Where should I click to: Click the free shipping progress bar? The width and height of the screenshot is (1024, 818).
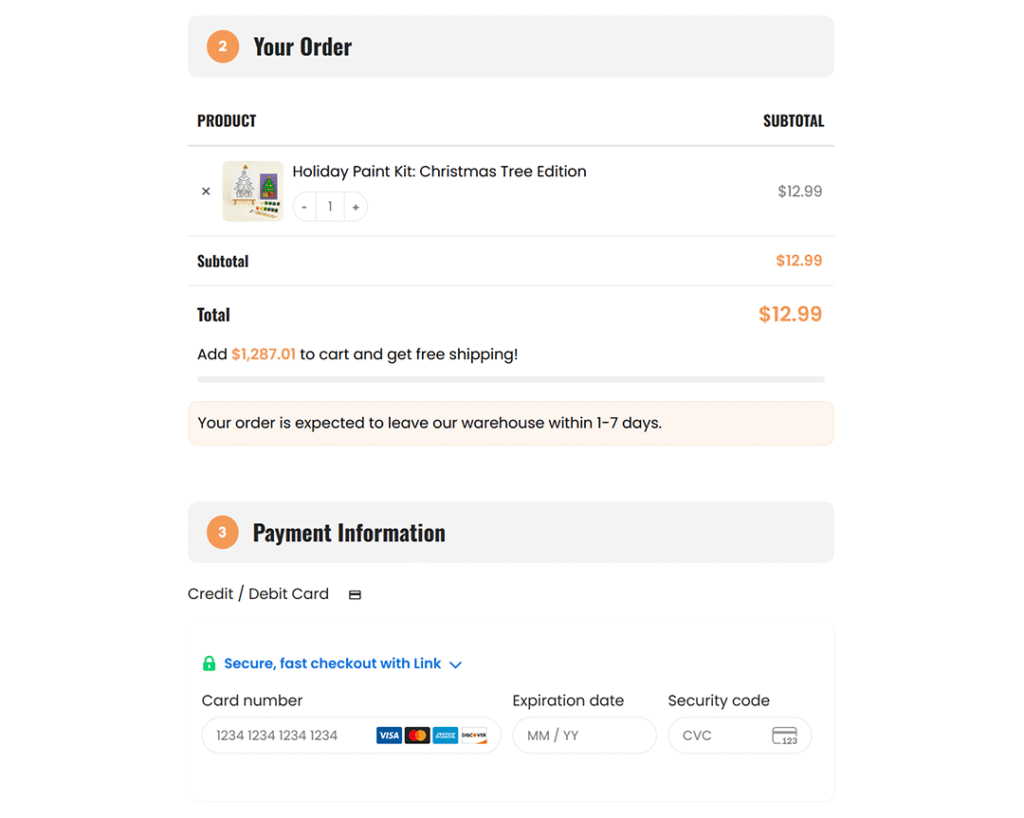click(x=511, y=380)
